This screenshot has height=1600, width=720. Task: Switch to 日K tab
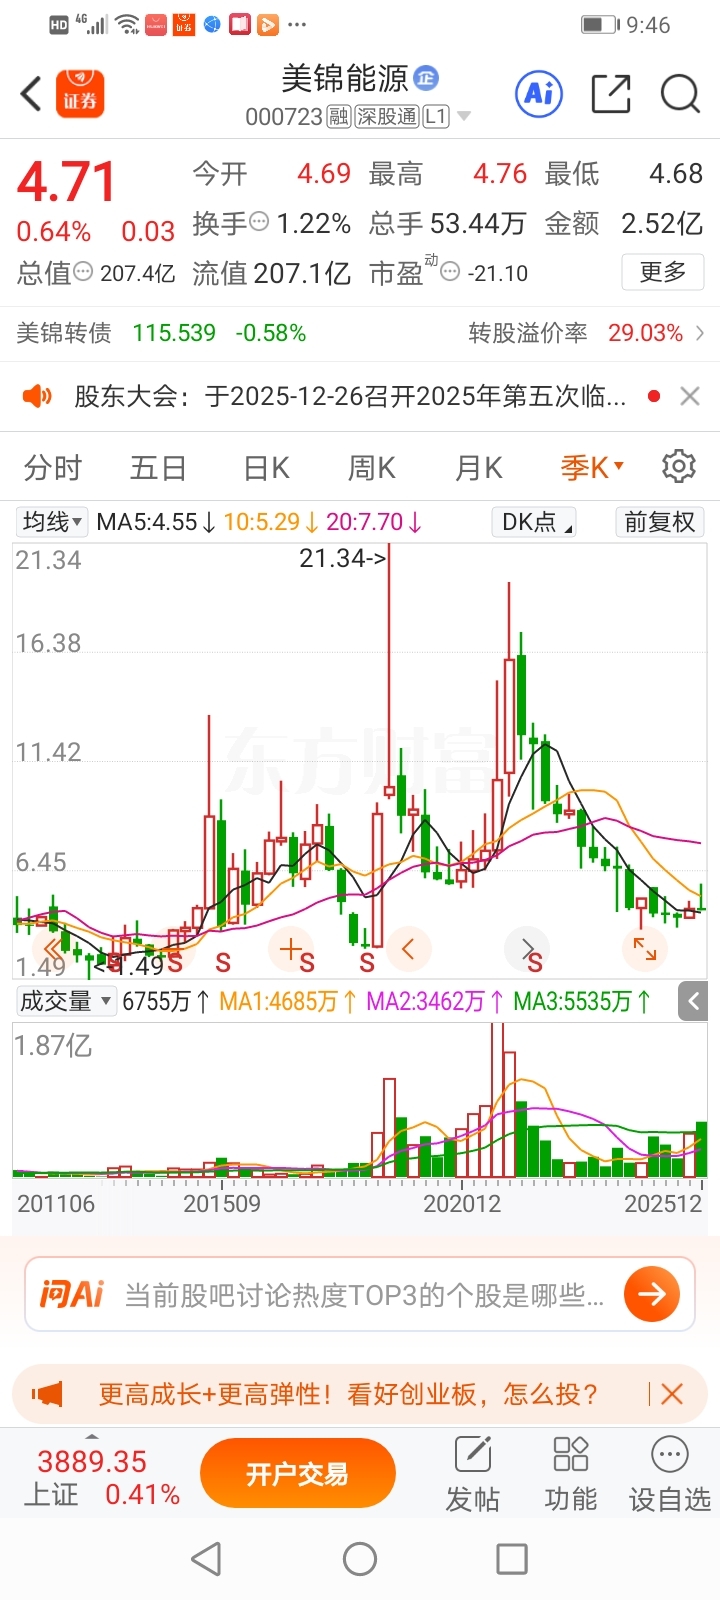(x=266, y=467)
